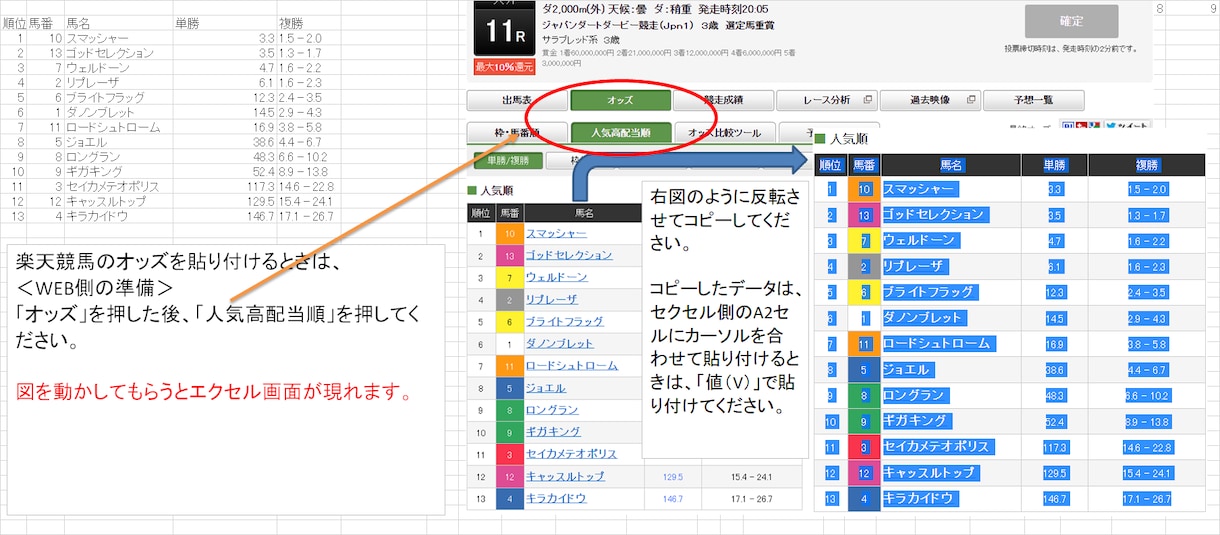Click highlighted 14.6 - 22.8 in right table
The image size is (1220, 535).
click(1147, 446)
